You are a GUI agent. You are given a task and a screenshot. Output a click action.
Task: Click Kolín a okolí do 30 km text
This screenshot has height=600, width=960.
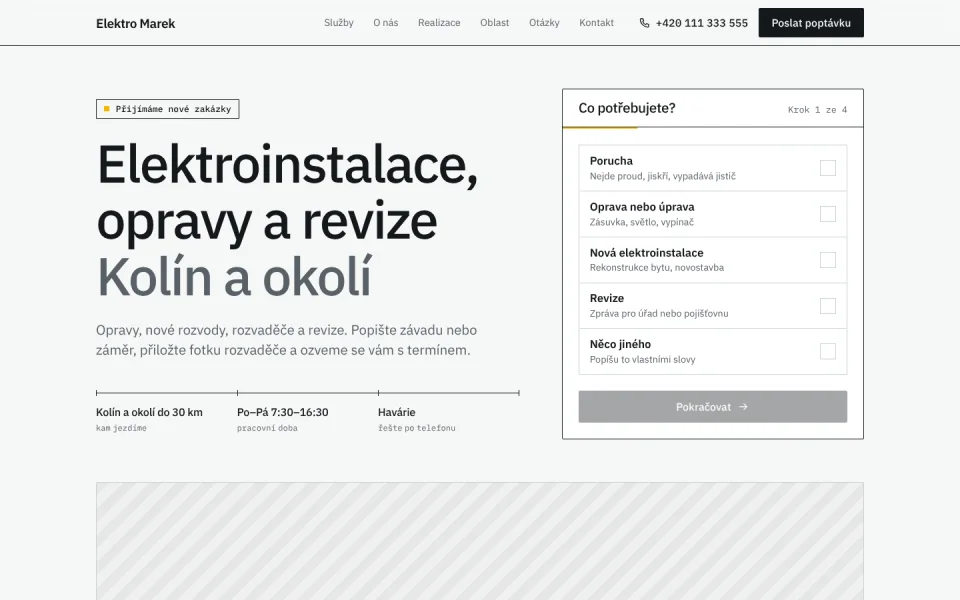click(149, 412)
